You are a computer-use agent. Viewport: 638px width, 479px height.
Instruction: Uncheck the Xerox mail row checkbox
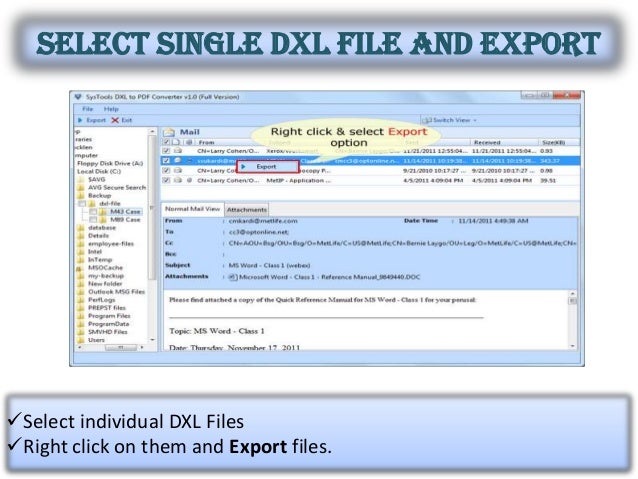pos(166,151)
